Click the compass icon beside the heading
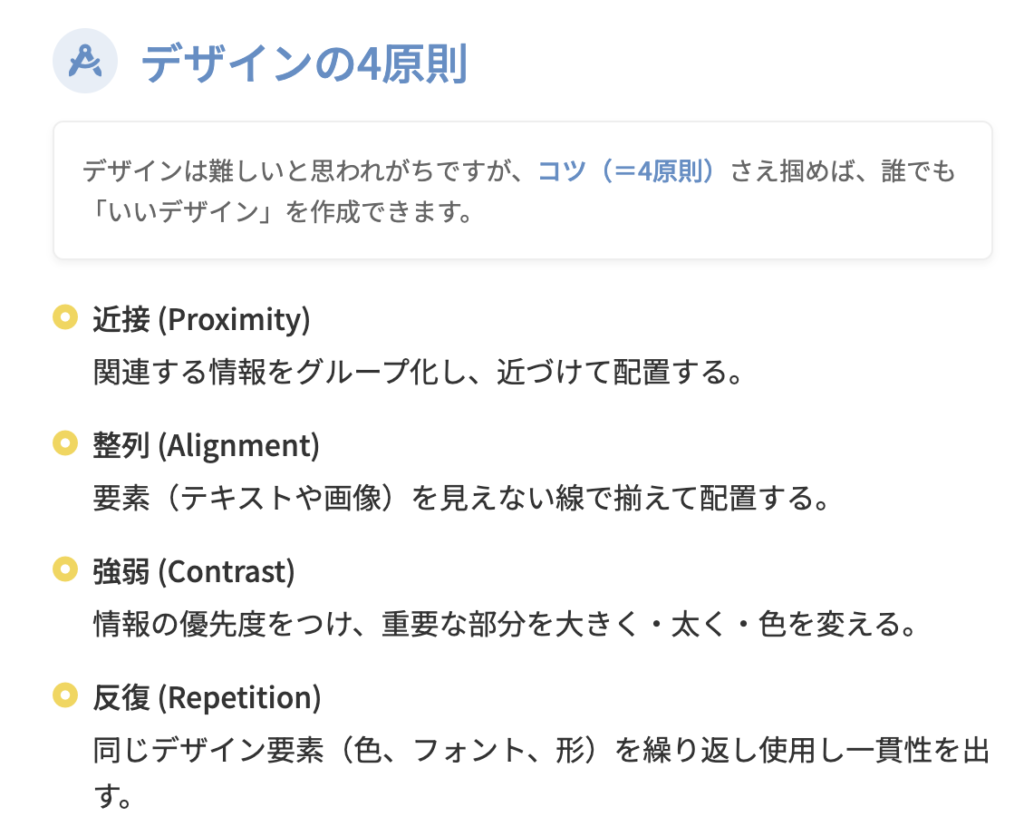The image size is (1024, 836). [x=85, y=62]
